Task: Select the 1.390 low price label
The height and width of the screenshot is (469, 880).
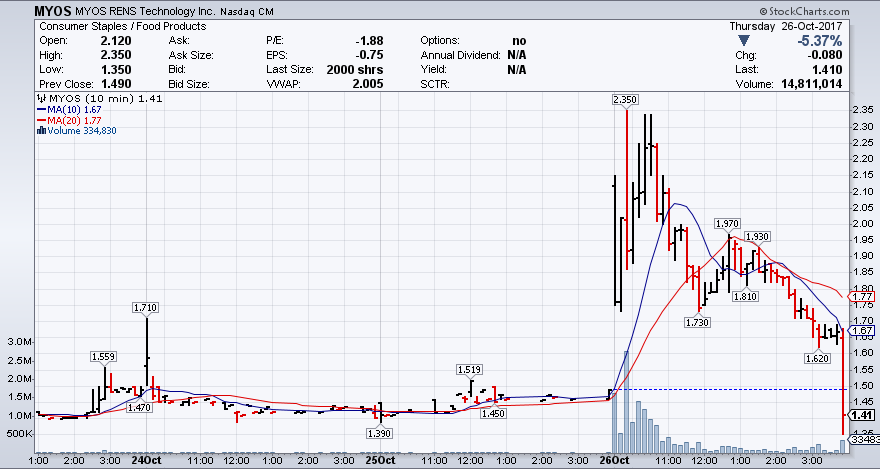Action: (379, 432)
